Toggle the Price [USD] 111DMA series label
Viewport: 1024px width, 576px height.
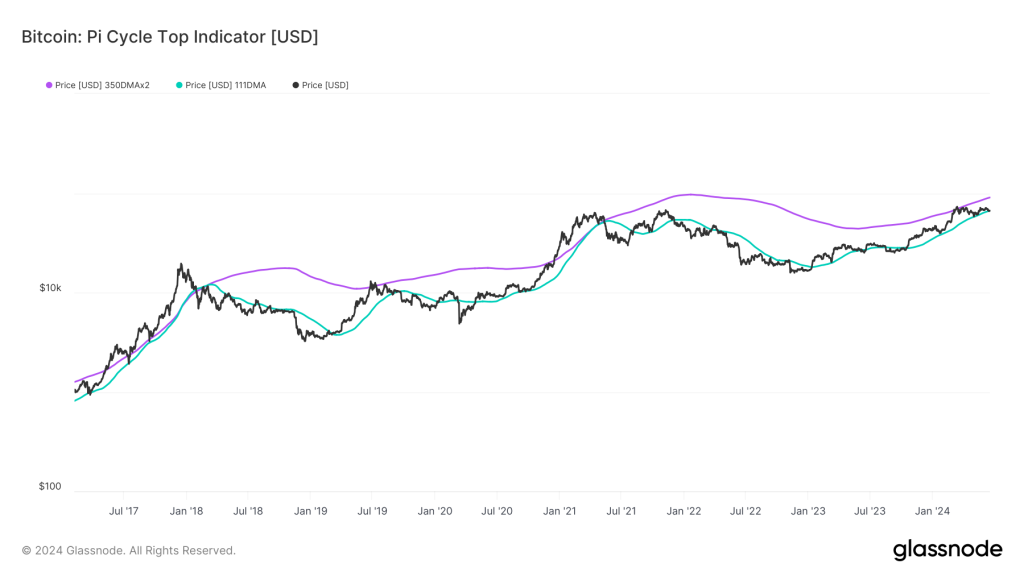pyautogui.click(x=225, y=85)
